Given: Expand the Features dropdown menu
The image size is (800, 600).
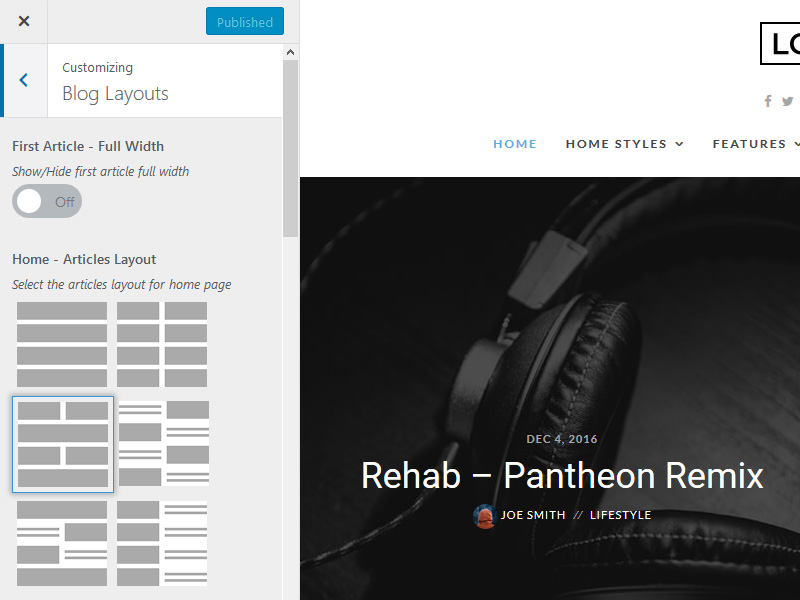Looking at the screenshot, I should pos(756,144).
